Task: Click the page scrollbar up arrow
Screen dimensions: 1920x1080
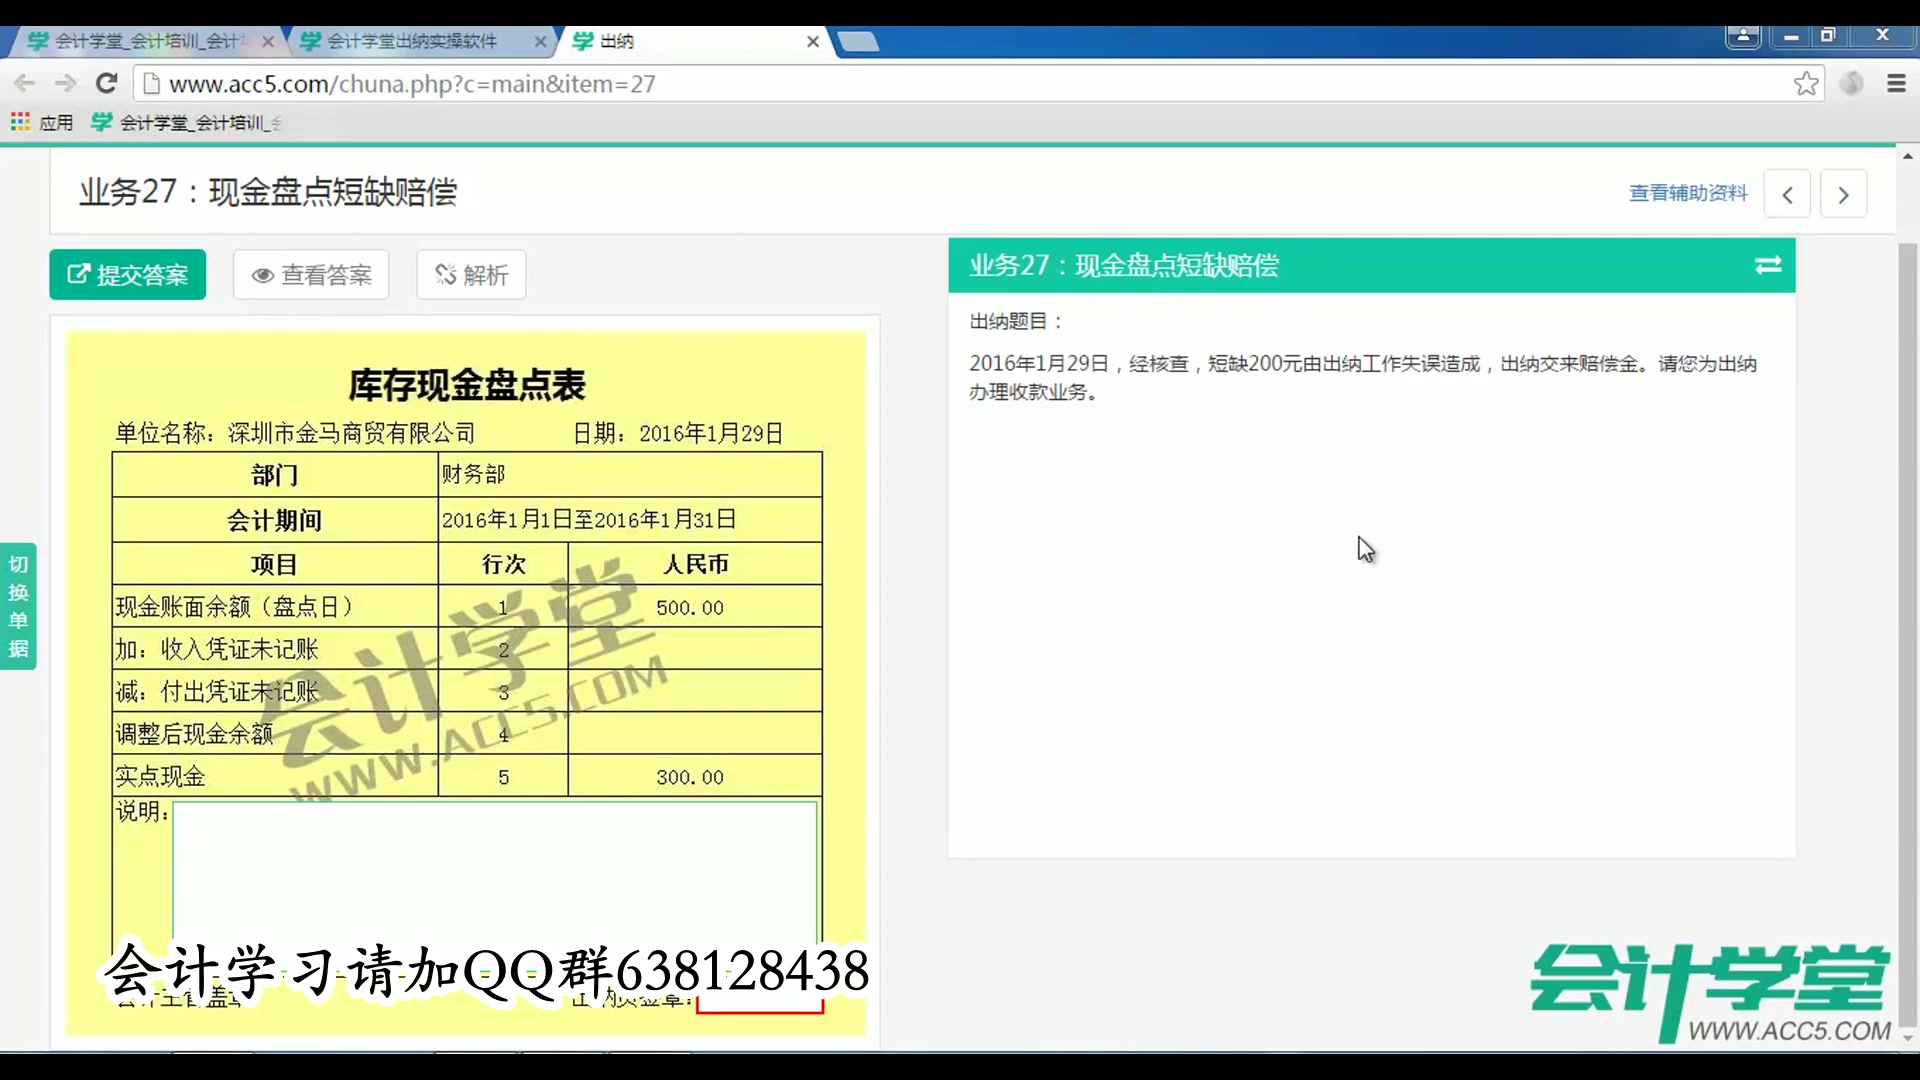Action: (1907, 156)
